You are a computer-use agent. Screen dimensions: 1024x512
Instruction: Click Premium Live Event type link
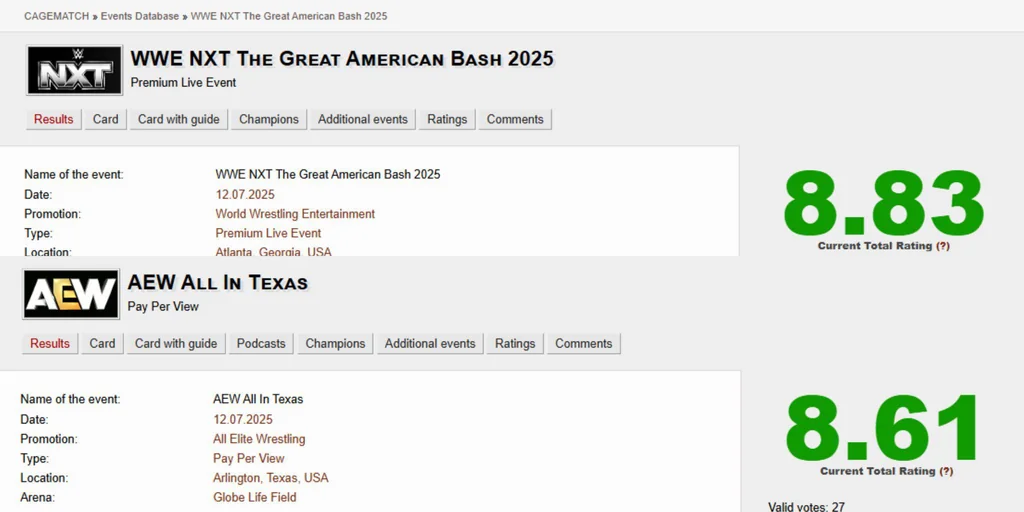pyautogui.click(x=268, y=233)
